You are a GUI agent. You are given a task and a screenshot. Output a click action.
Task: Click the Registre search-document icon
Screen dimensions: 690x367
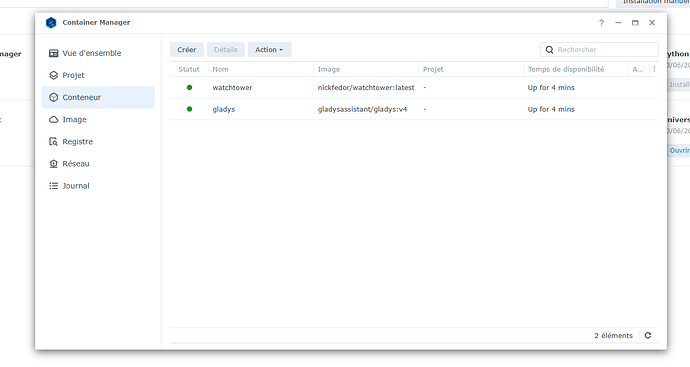pyautogui.click(x=54, y=142)
